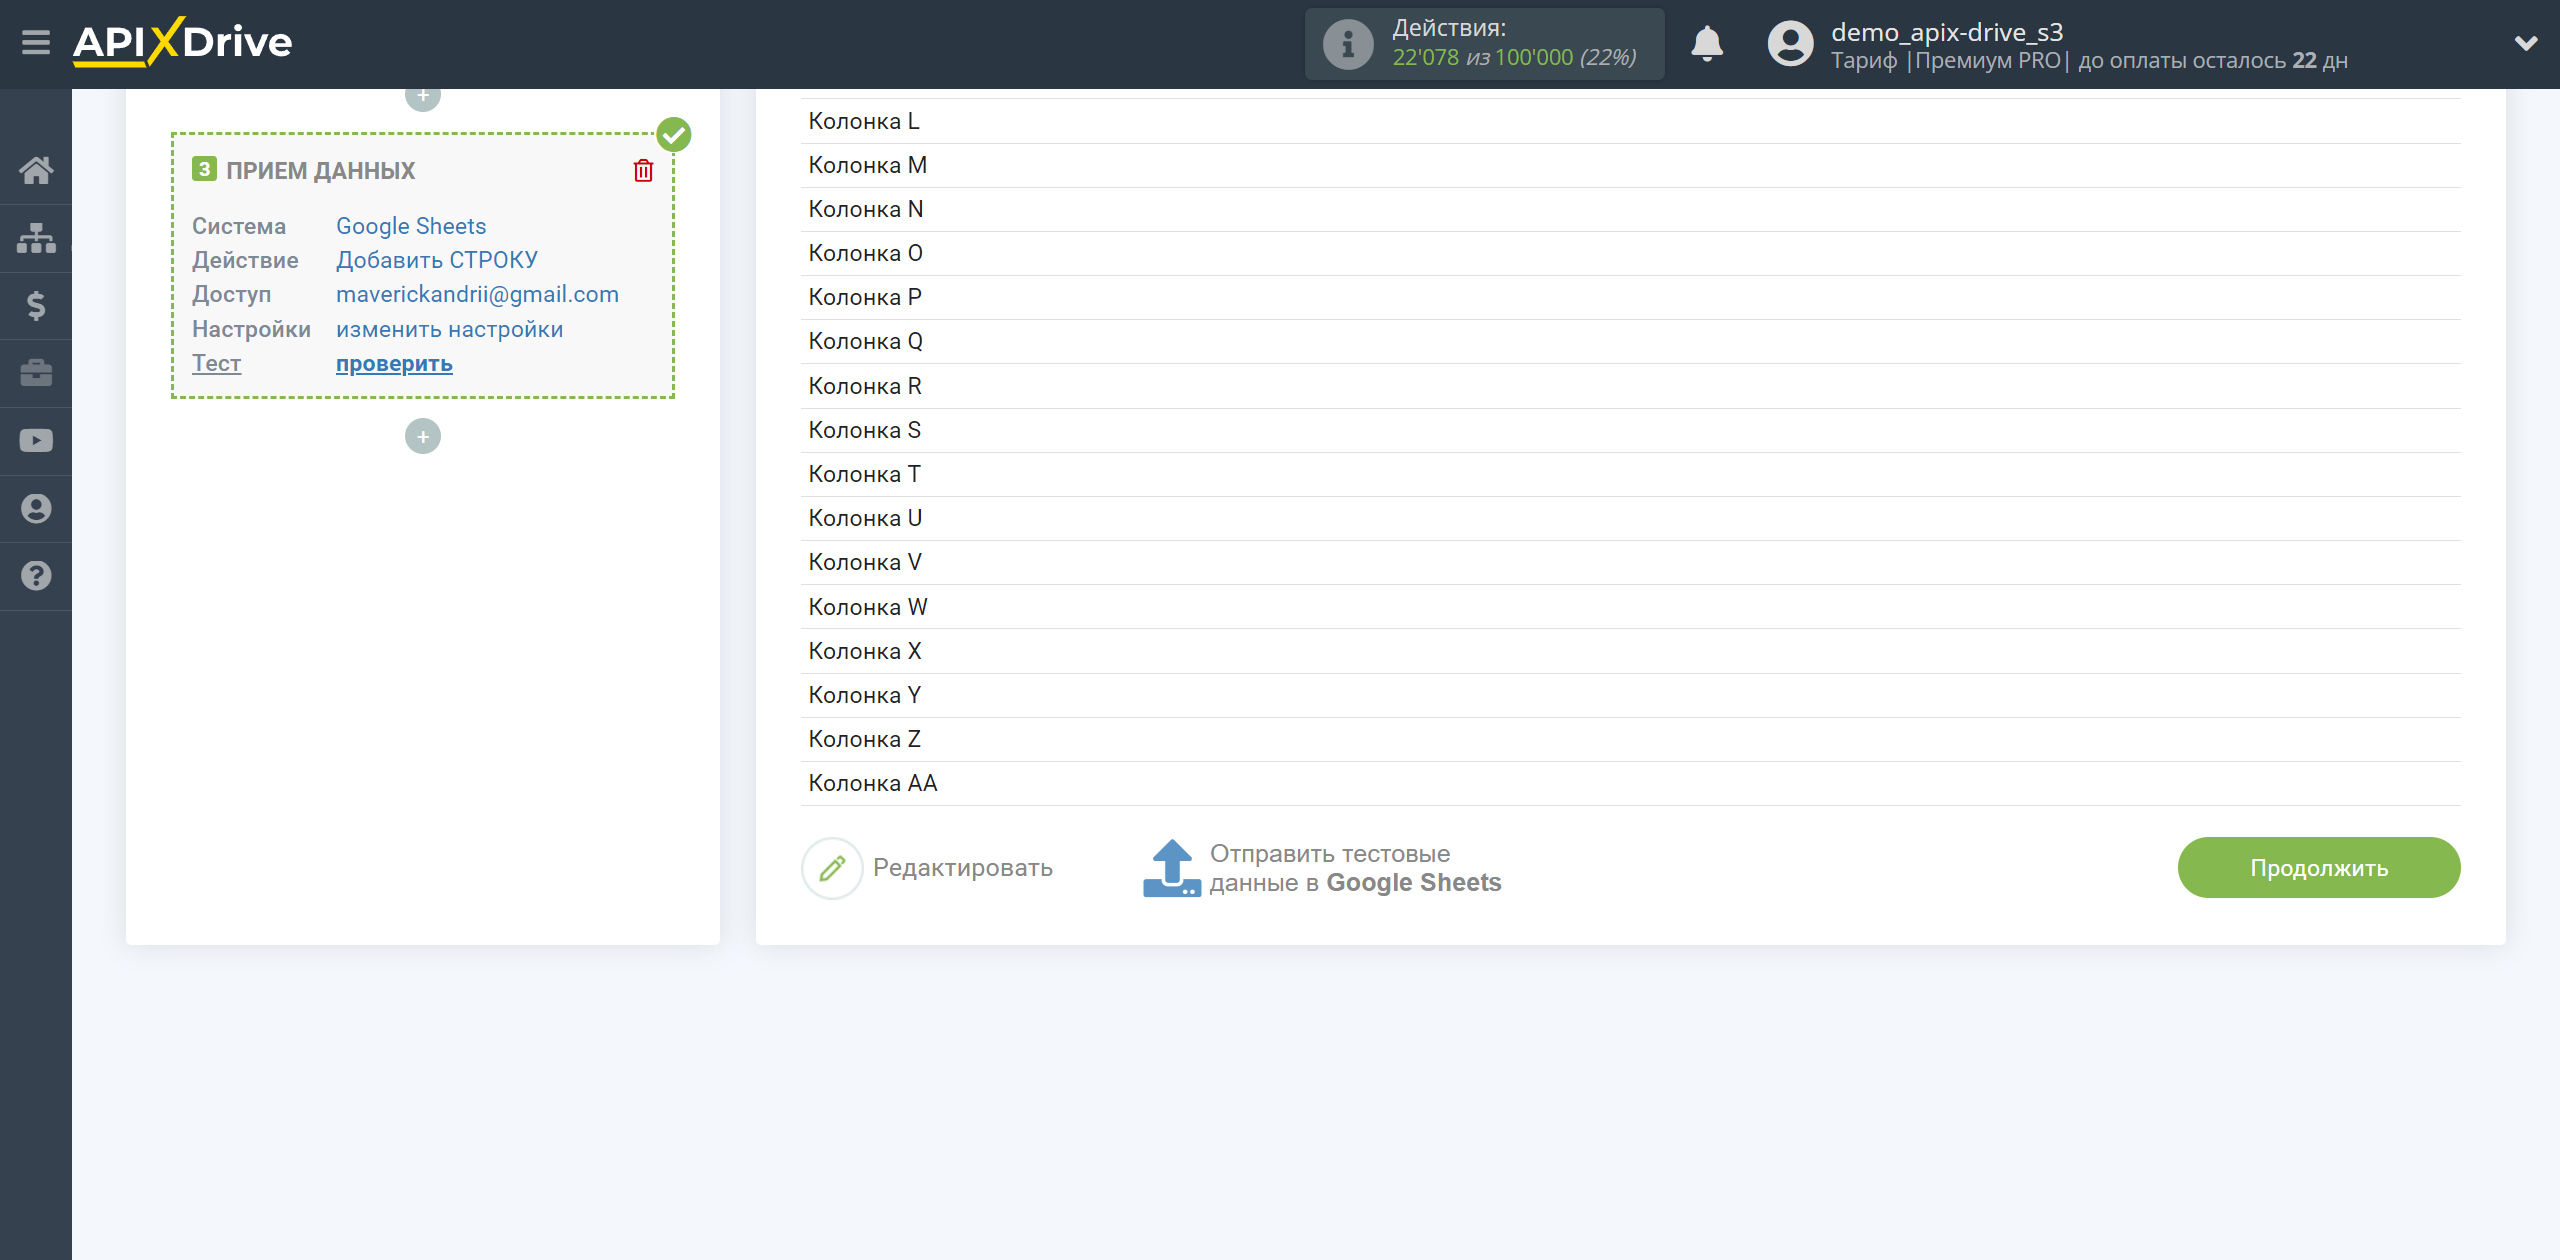Delete the data receiving block
The width and height of the screenshot is (2560, 1260).
pos(643,171)
